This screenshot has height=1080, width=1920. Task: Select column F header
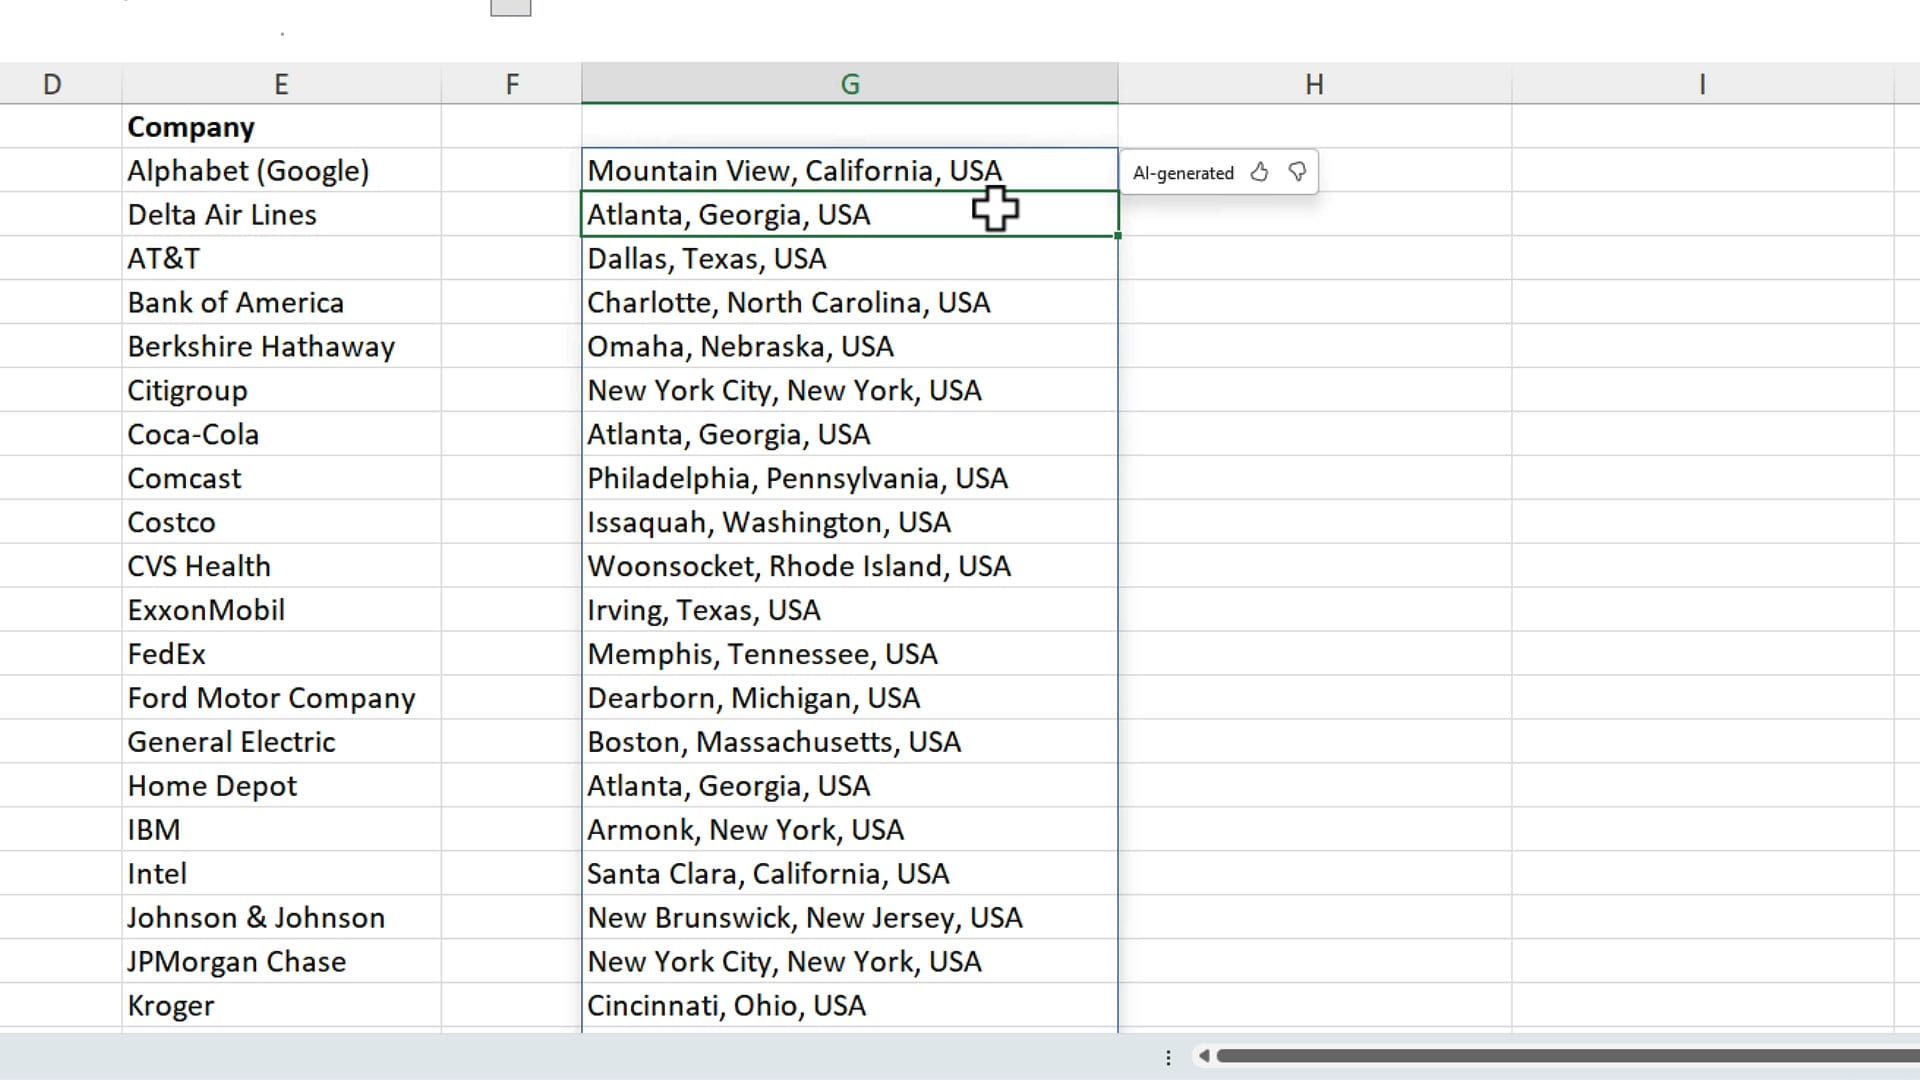coord(511,84)
